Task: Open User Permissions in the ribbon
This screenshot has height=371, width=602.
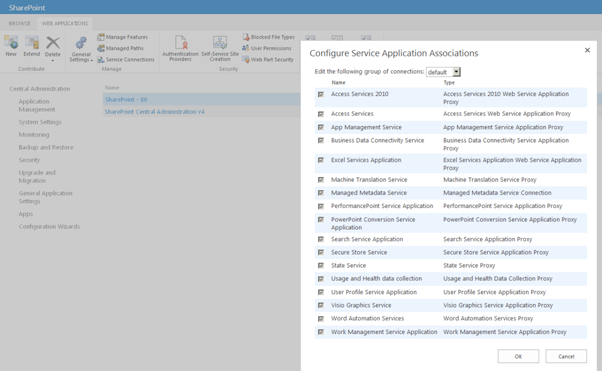Action: click(x=267, y=48)
